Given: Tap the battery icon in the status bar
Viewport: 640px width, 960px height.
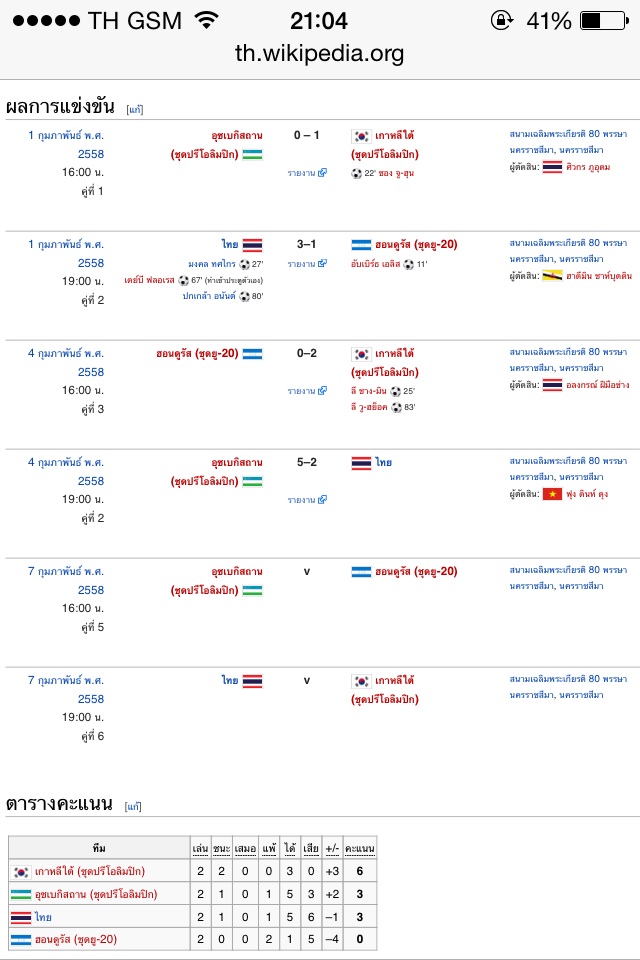Looking at the screenshot, I should click(x=603, y=20).
